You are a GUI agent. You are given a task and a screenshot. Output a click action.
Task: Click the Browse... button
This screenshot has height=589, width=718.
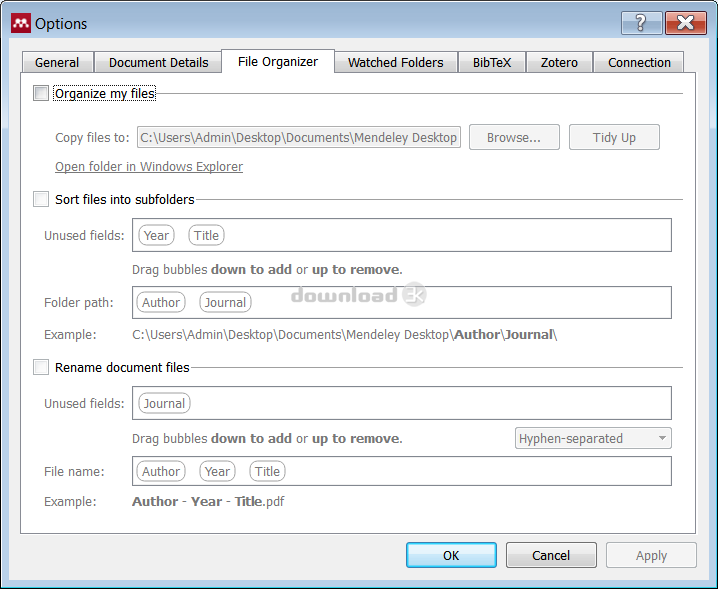point(514,137)
